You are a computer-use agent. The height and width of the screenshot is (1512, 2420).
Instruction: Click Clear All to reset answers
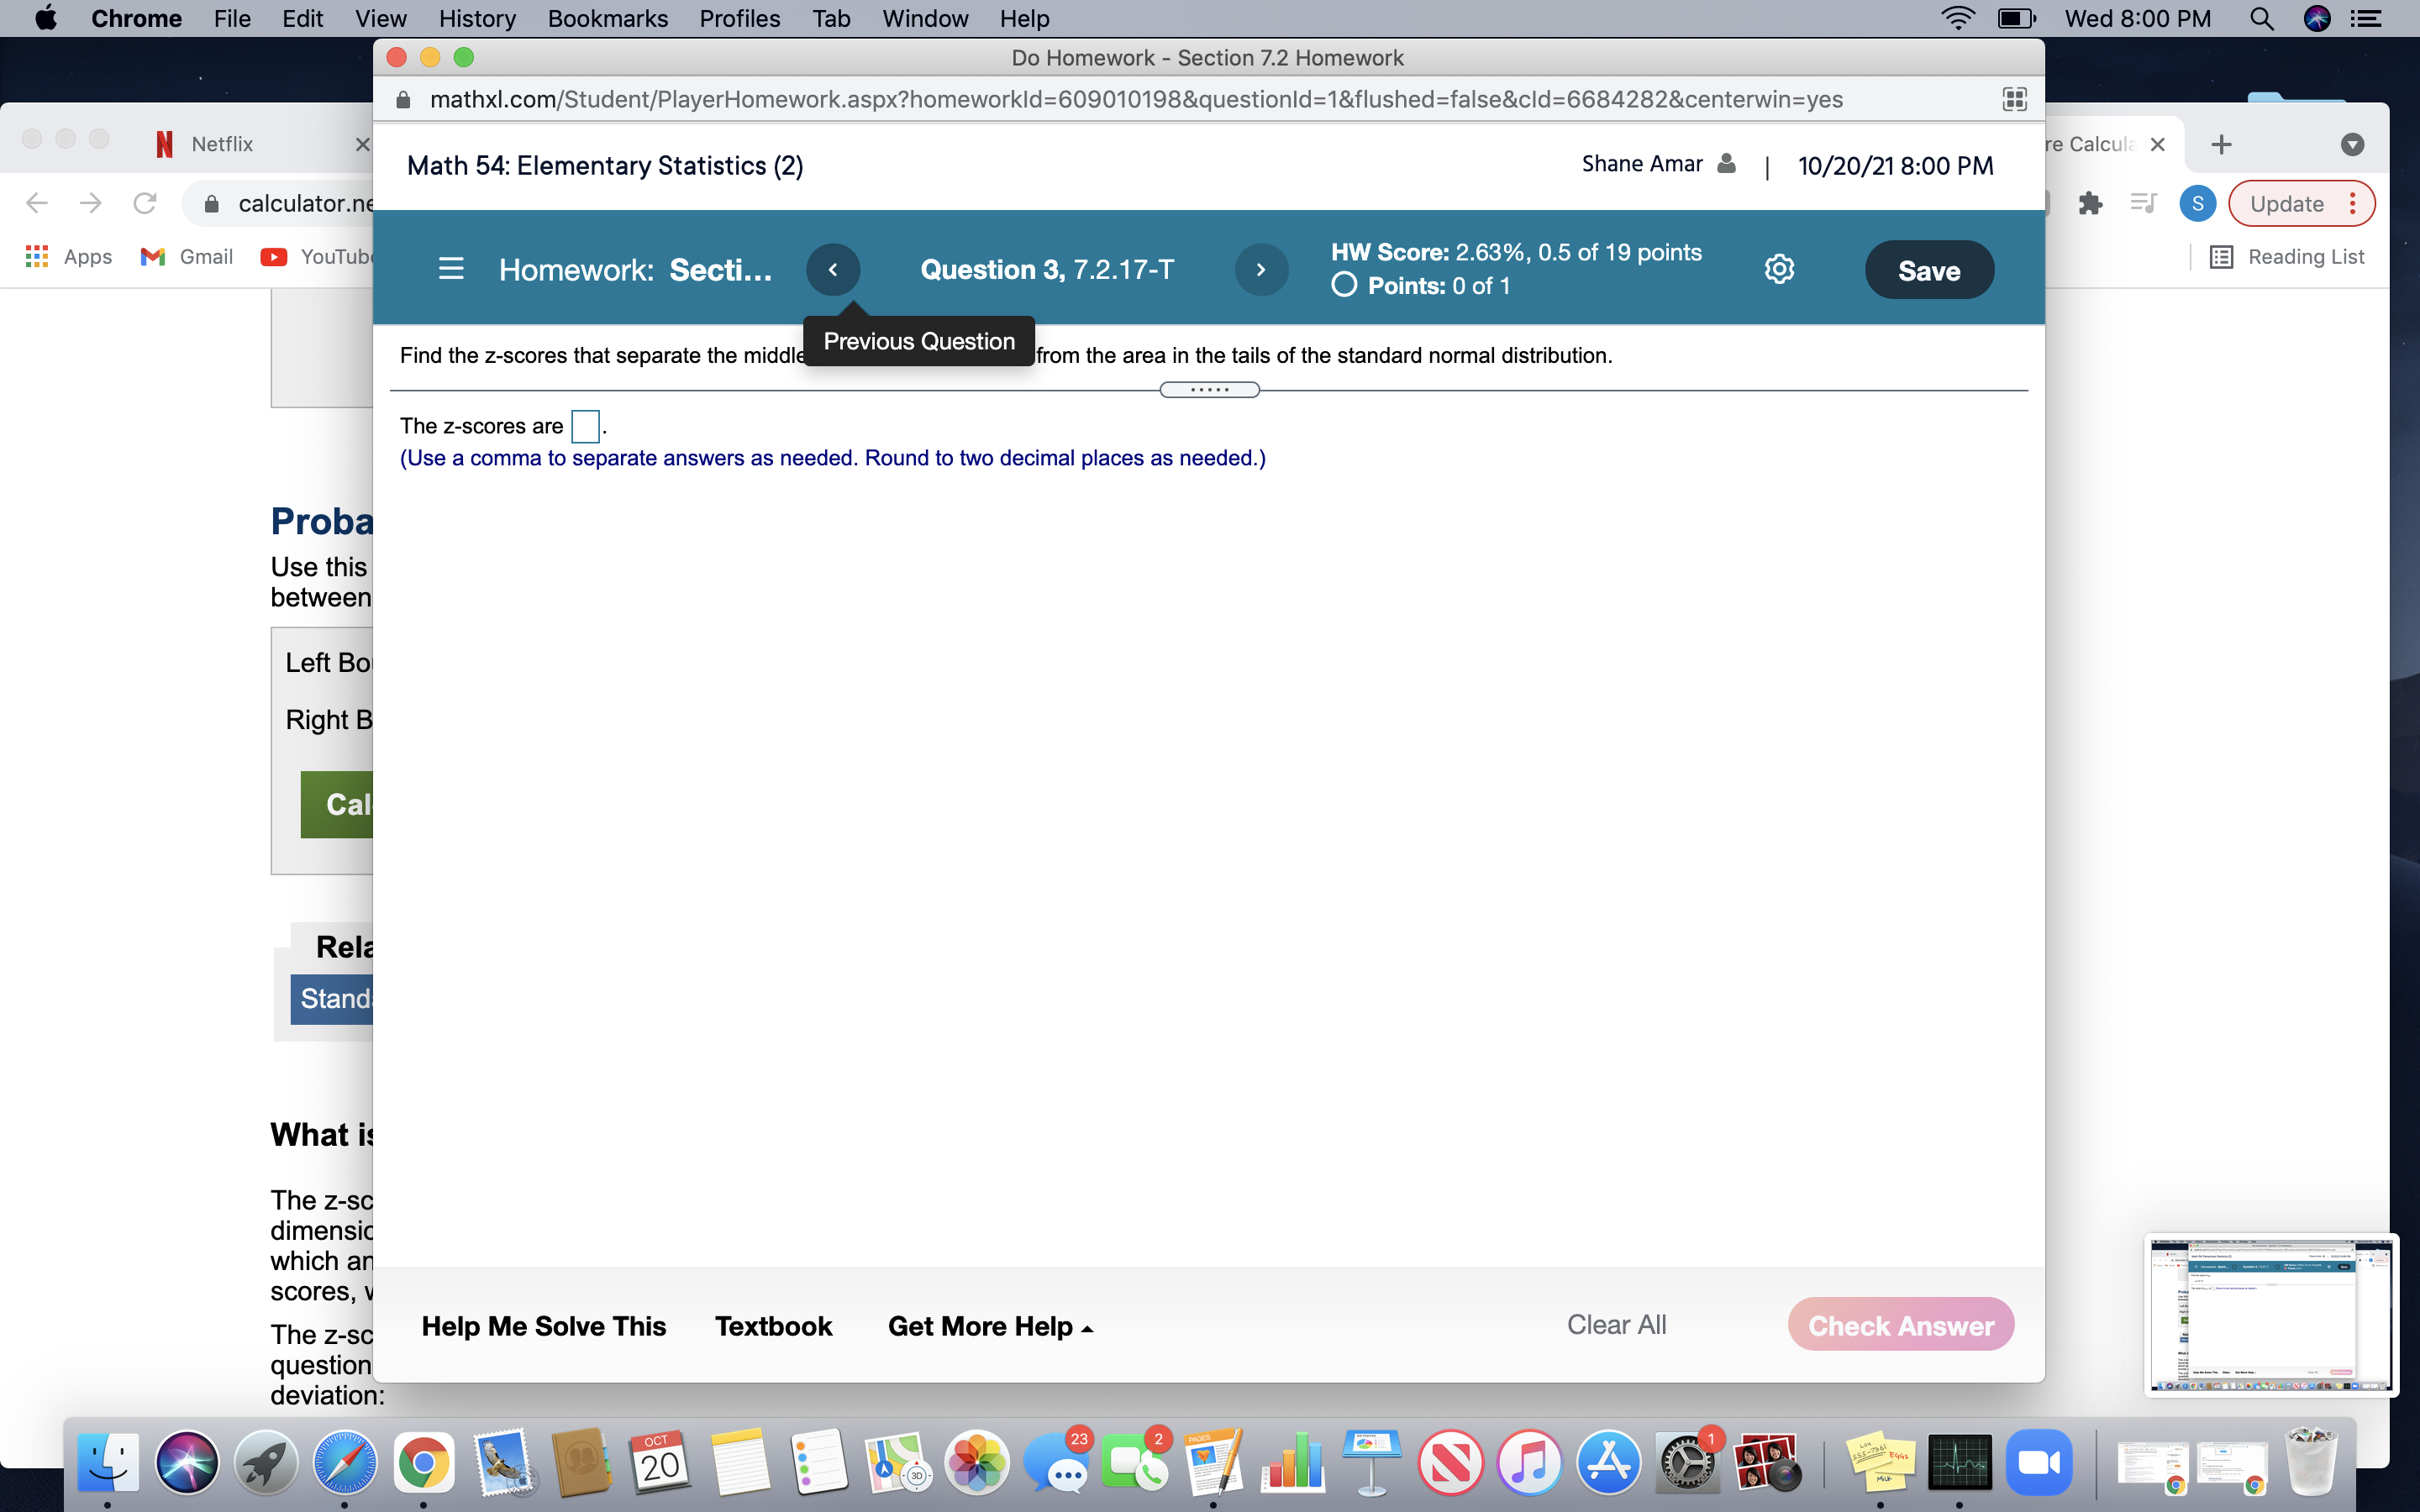(x=1616, y=1324)
